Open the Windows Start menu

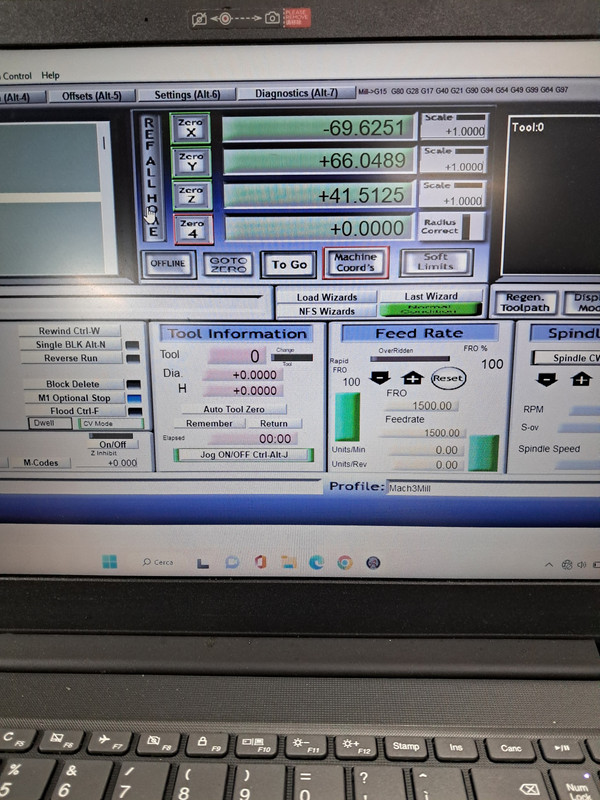coord(110,562)
